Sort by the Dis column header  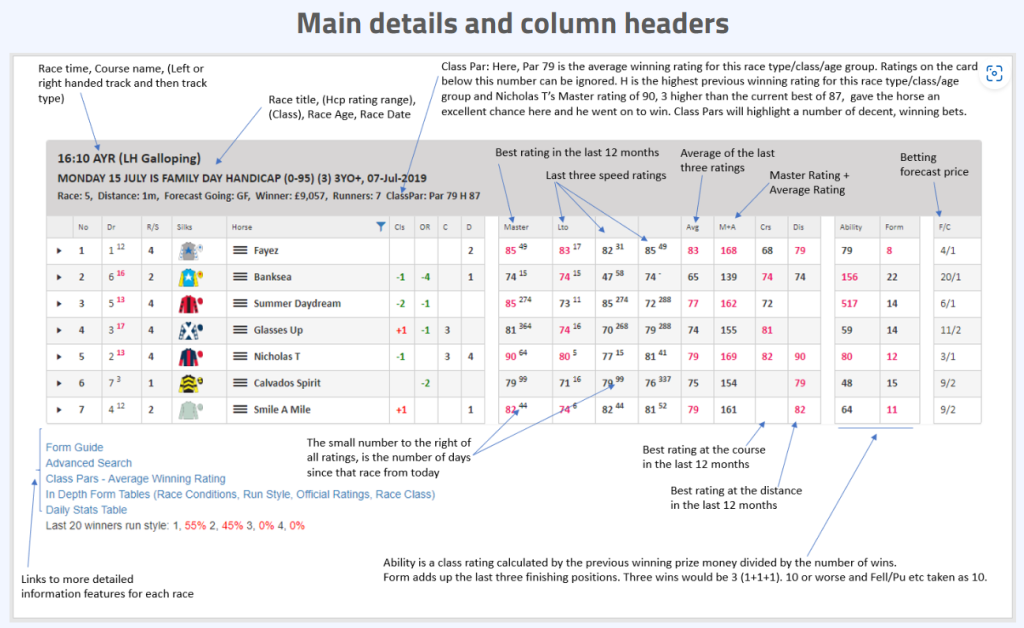[798, 227]
